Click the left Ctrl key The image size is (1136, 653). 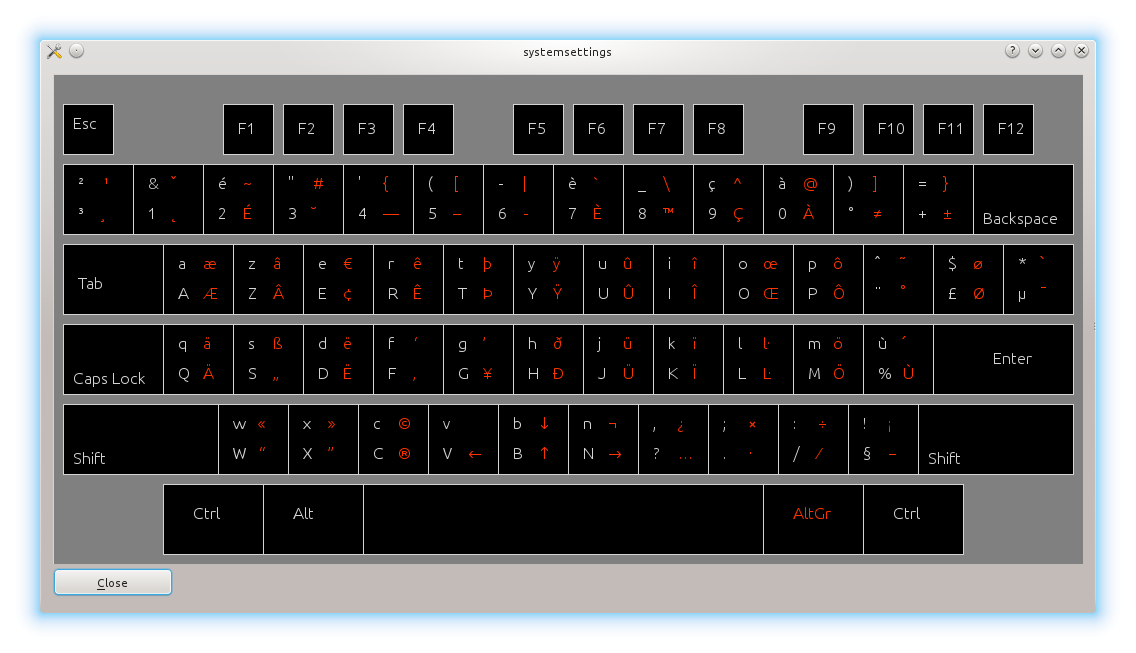point(213,519)
